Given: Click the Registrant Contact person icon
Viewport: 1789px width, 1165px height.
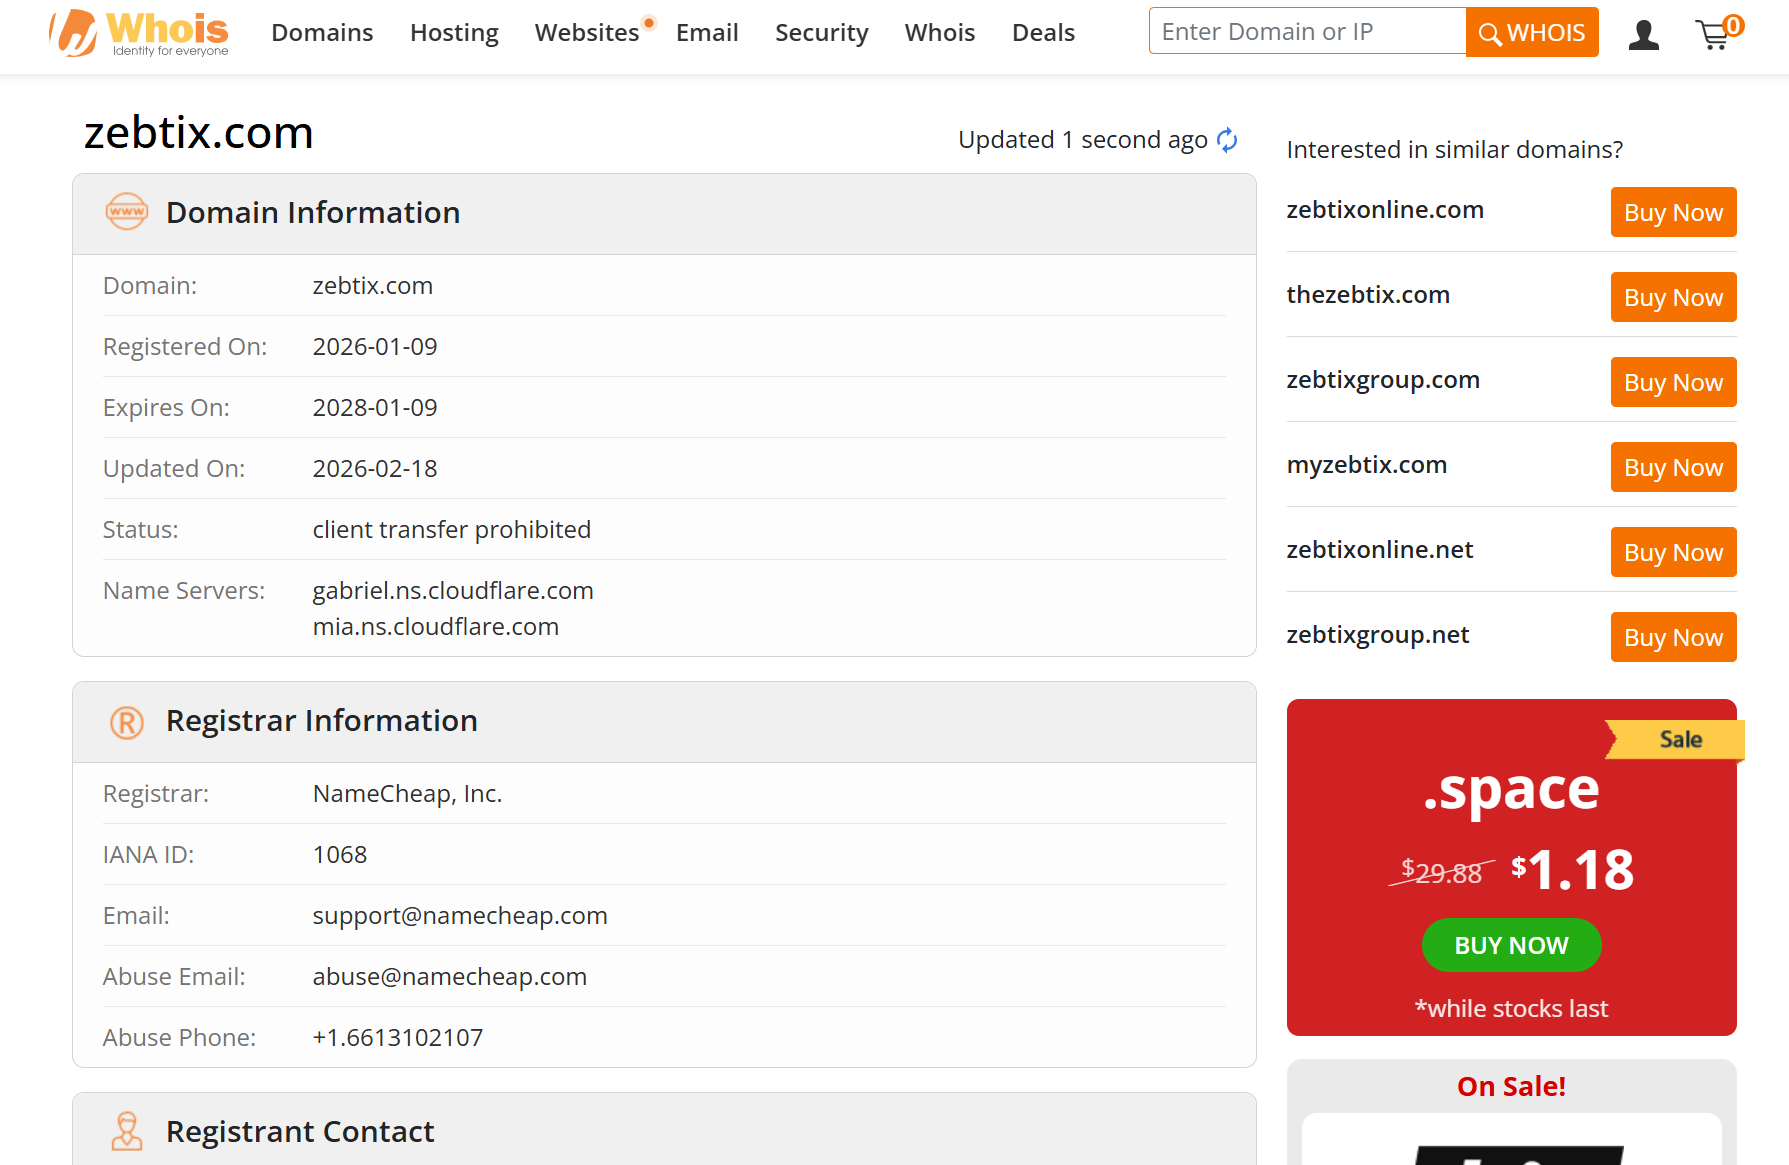Looking at the screenshot, I should pos(127,1131).
